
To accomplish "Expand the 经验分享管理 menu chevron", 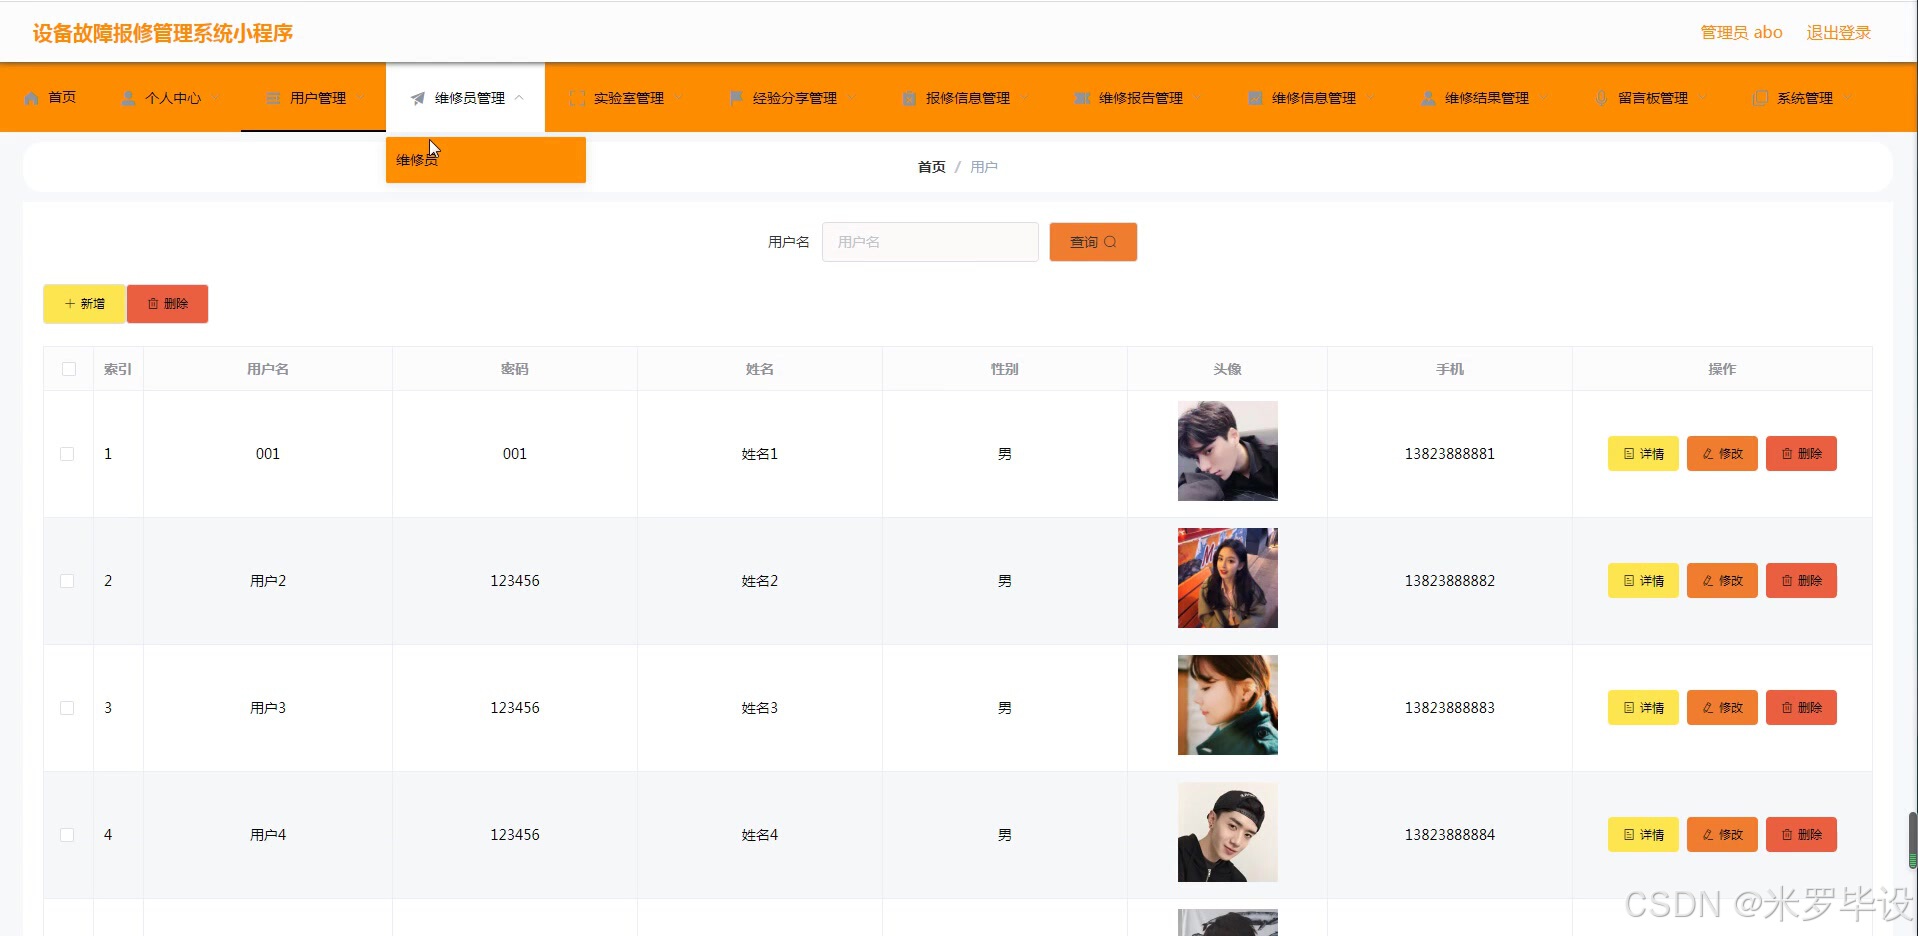I will [851, 98].
